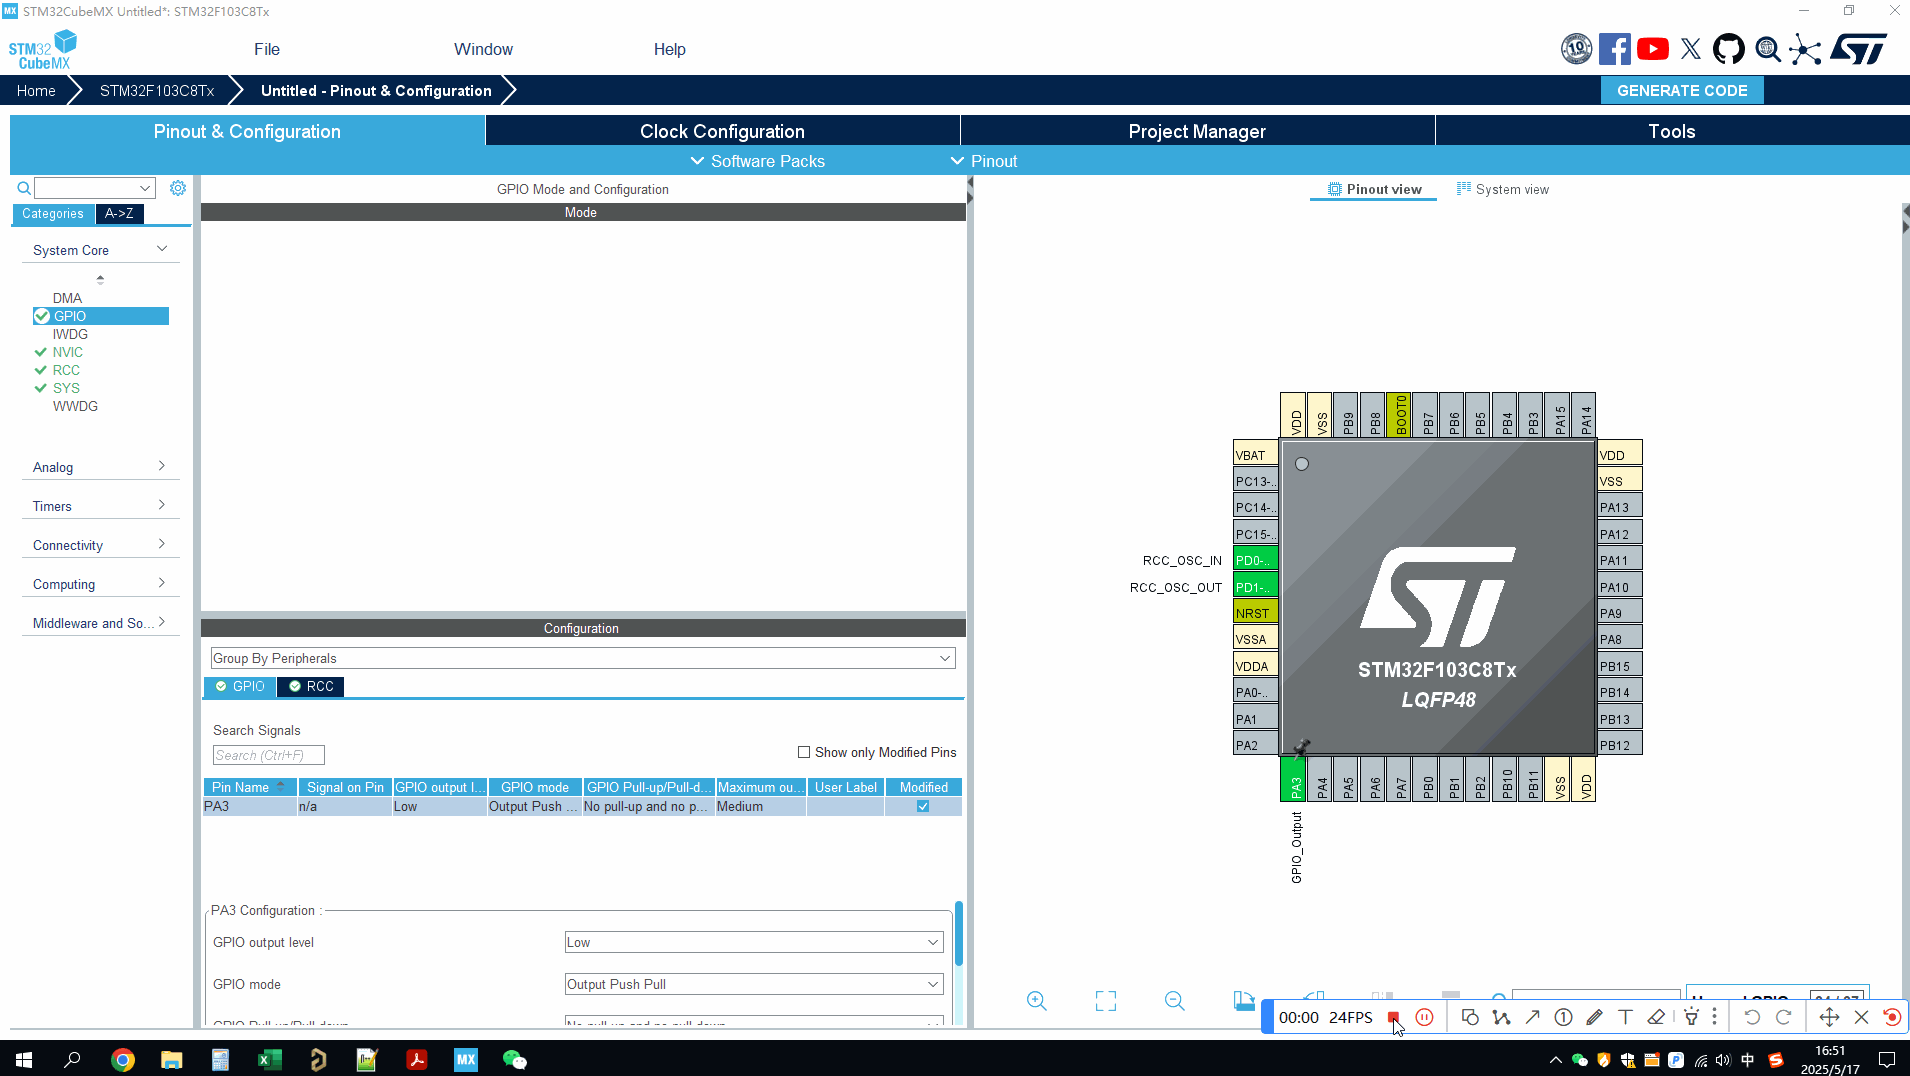Open Excel from the taskbar
This screenshot has width=1910, height=1076.
tap(269, 1060)
